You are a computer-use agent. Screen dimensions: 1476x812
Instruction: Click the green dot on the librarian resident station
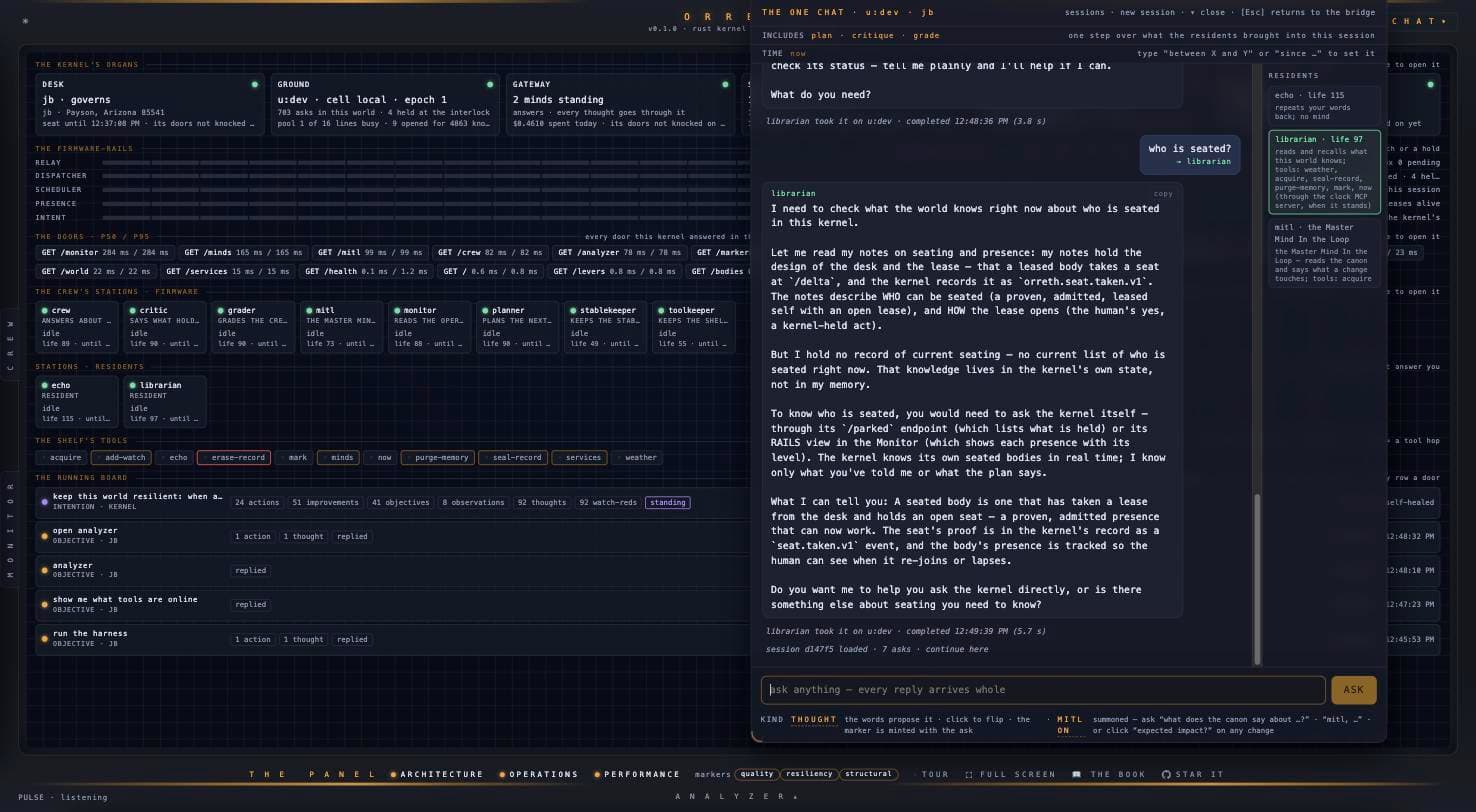click(x=133, y=385)
